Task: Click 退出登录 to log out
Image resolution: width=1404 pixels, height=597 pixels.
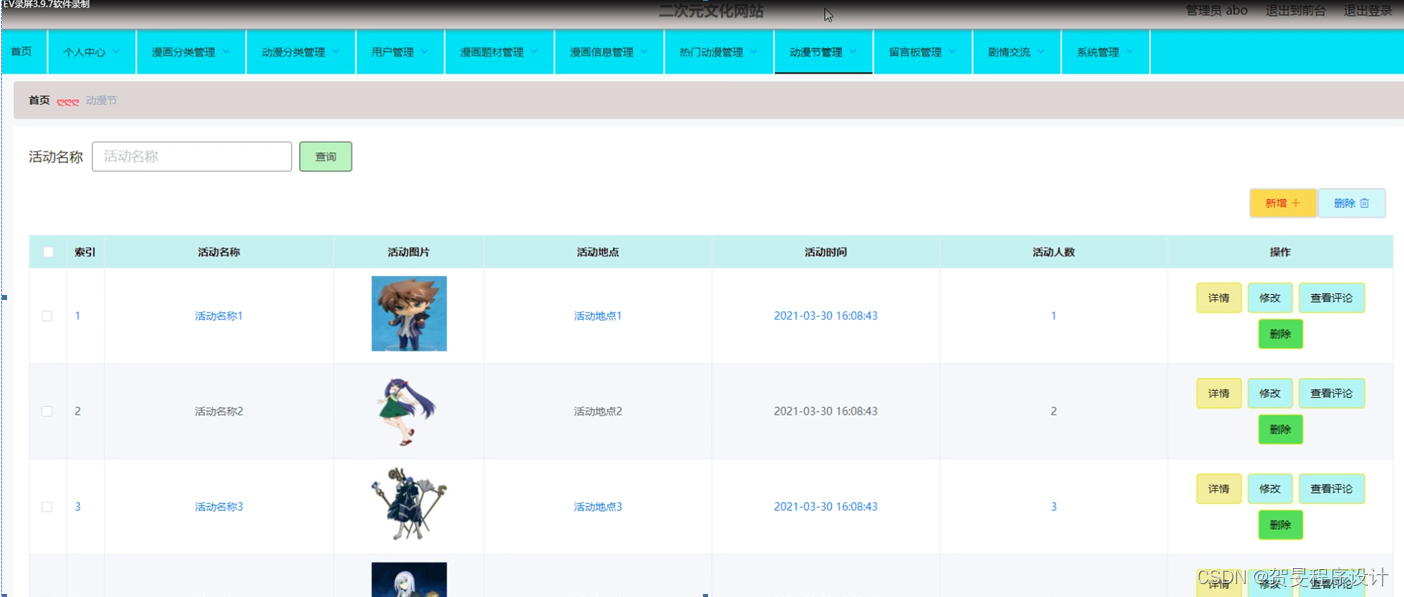Action: (x=1367, y=11)
